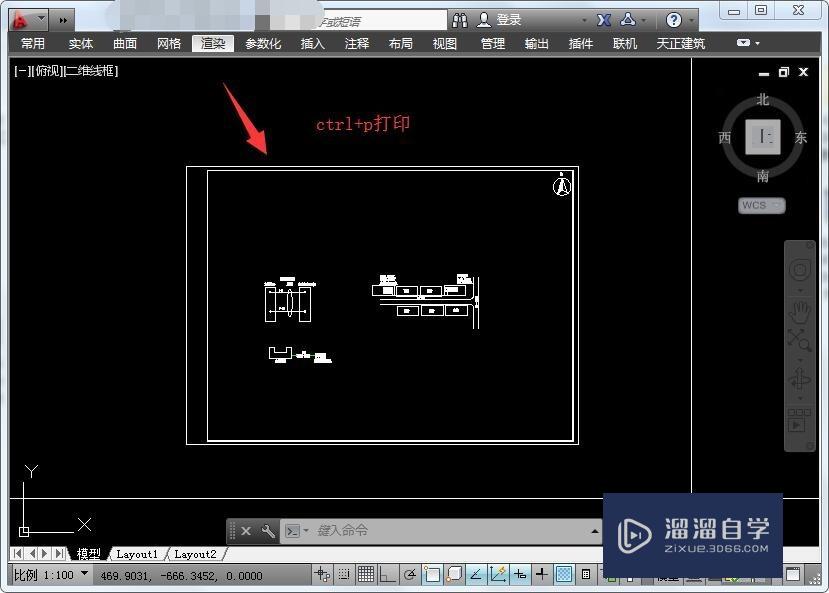Select the Pan hand tool
The height and width of the screenshot is (593, 829).
(x=799, y=312)
